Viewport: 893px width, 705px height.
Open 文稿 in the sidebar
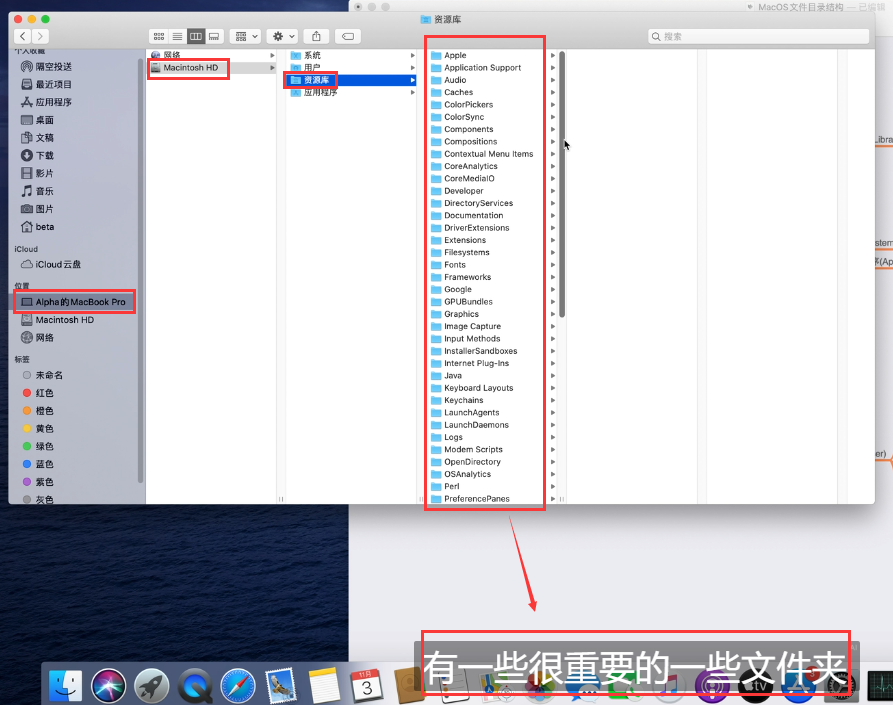click(x=38, y=138)
